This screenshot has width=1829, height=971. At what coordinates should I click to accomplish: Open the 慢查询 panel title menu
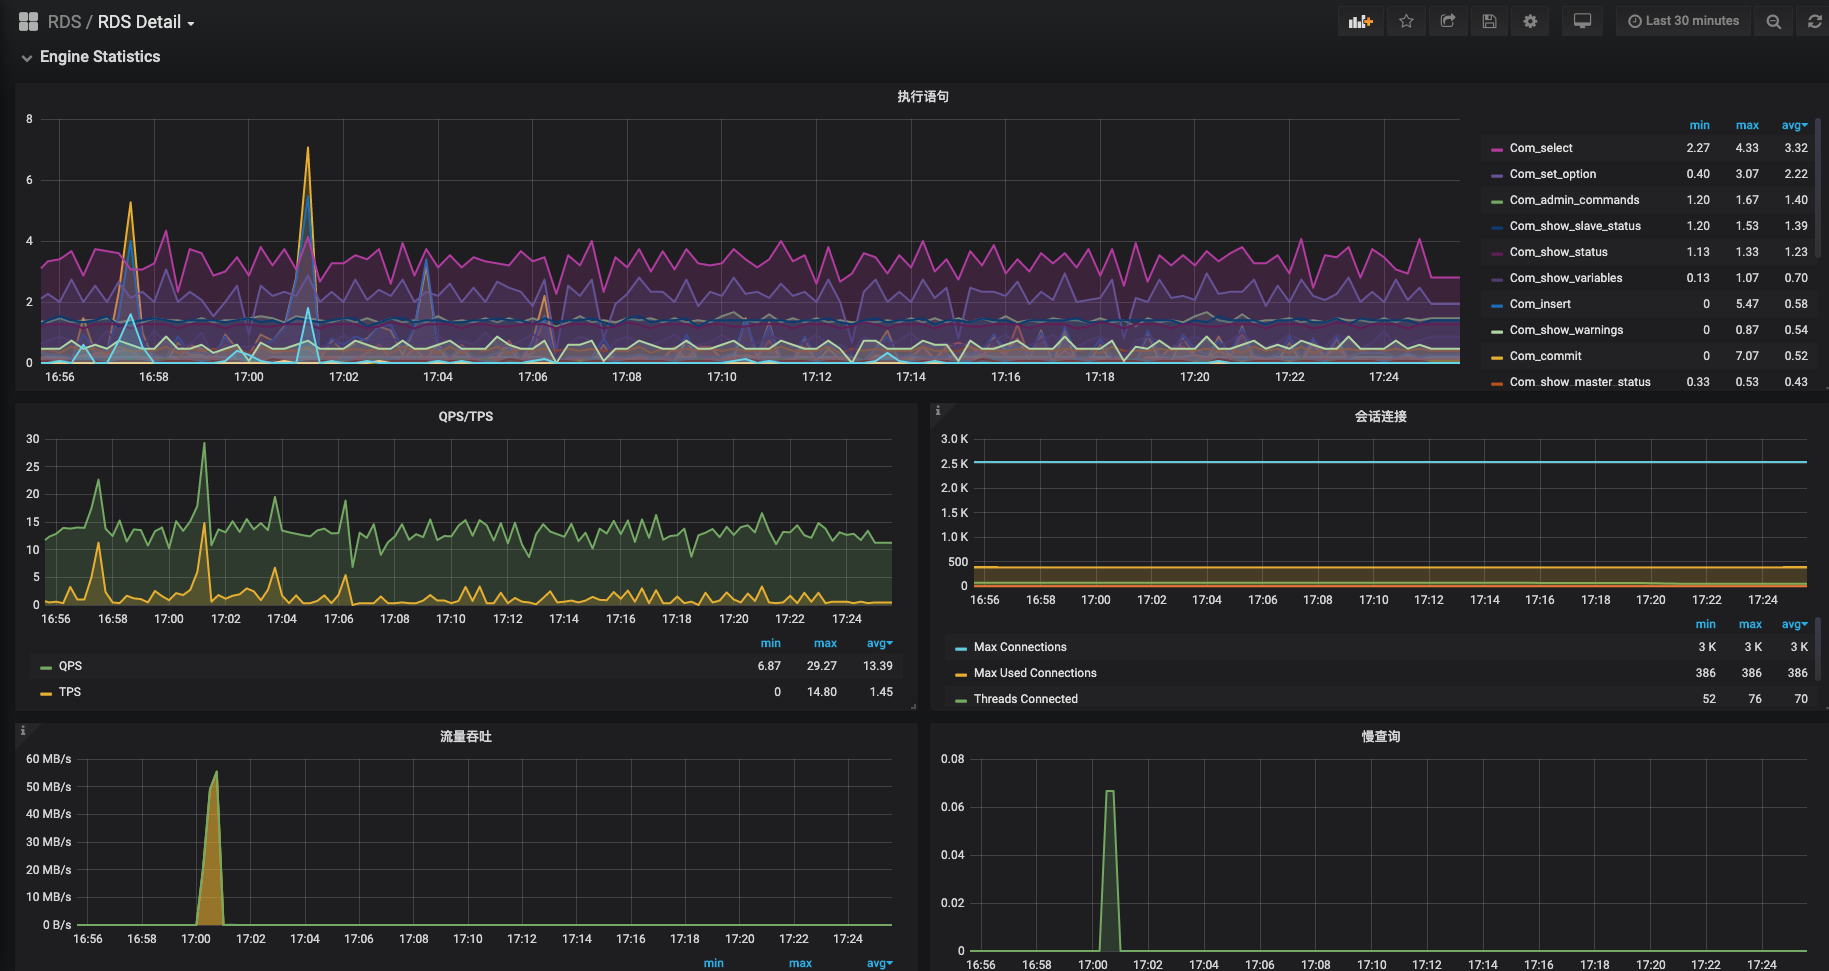point(1380,737)
